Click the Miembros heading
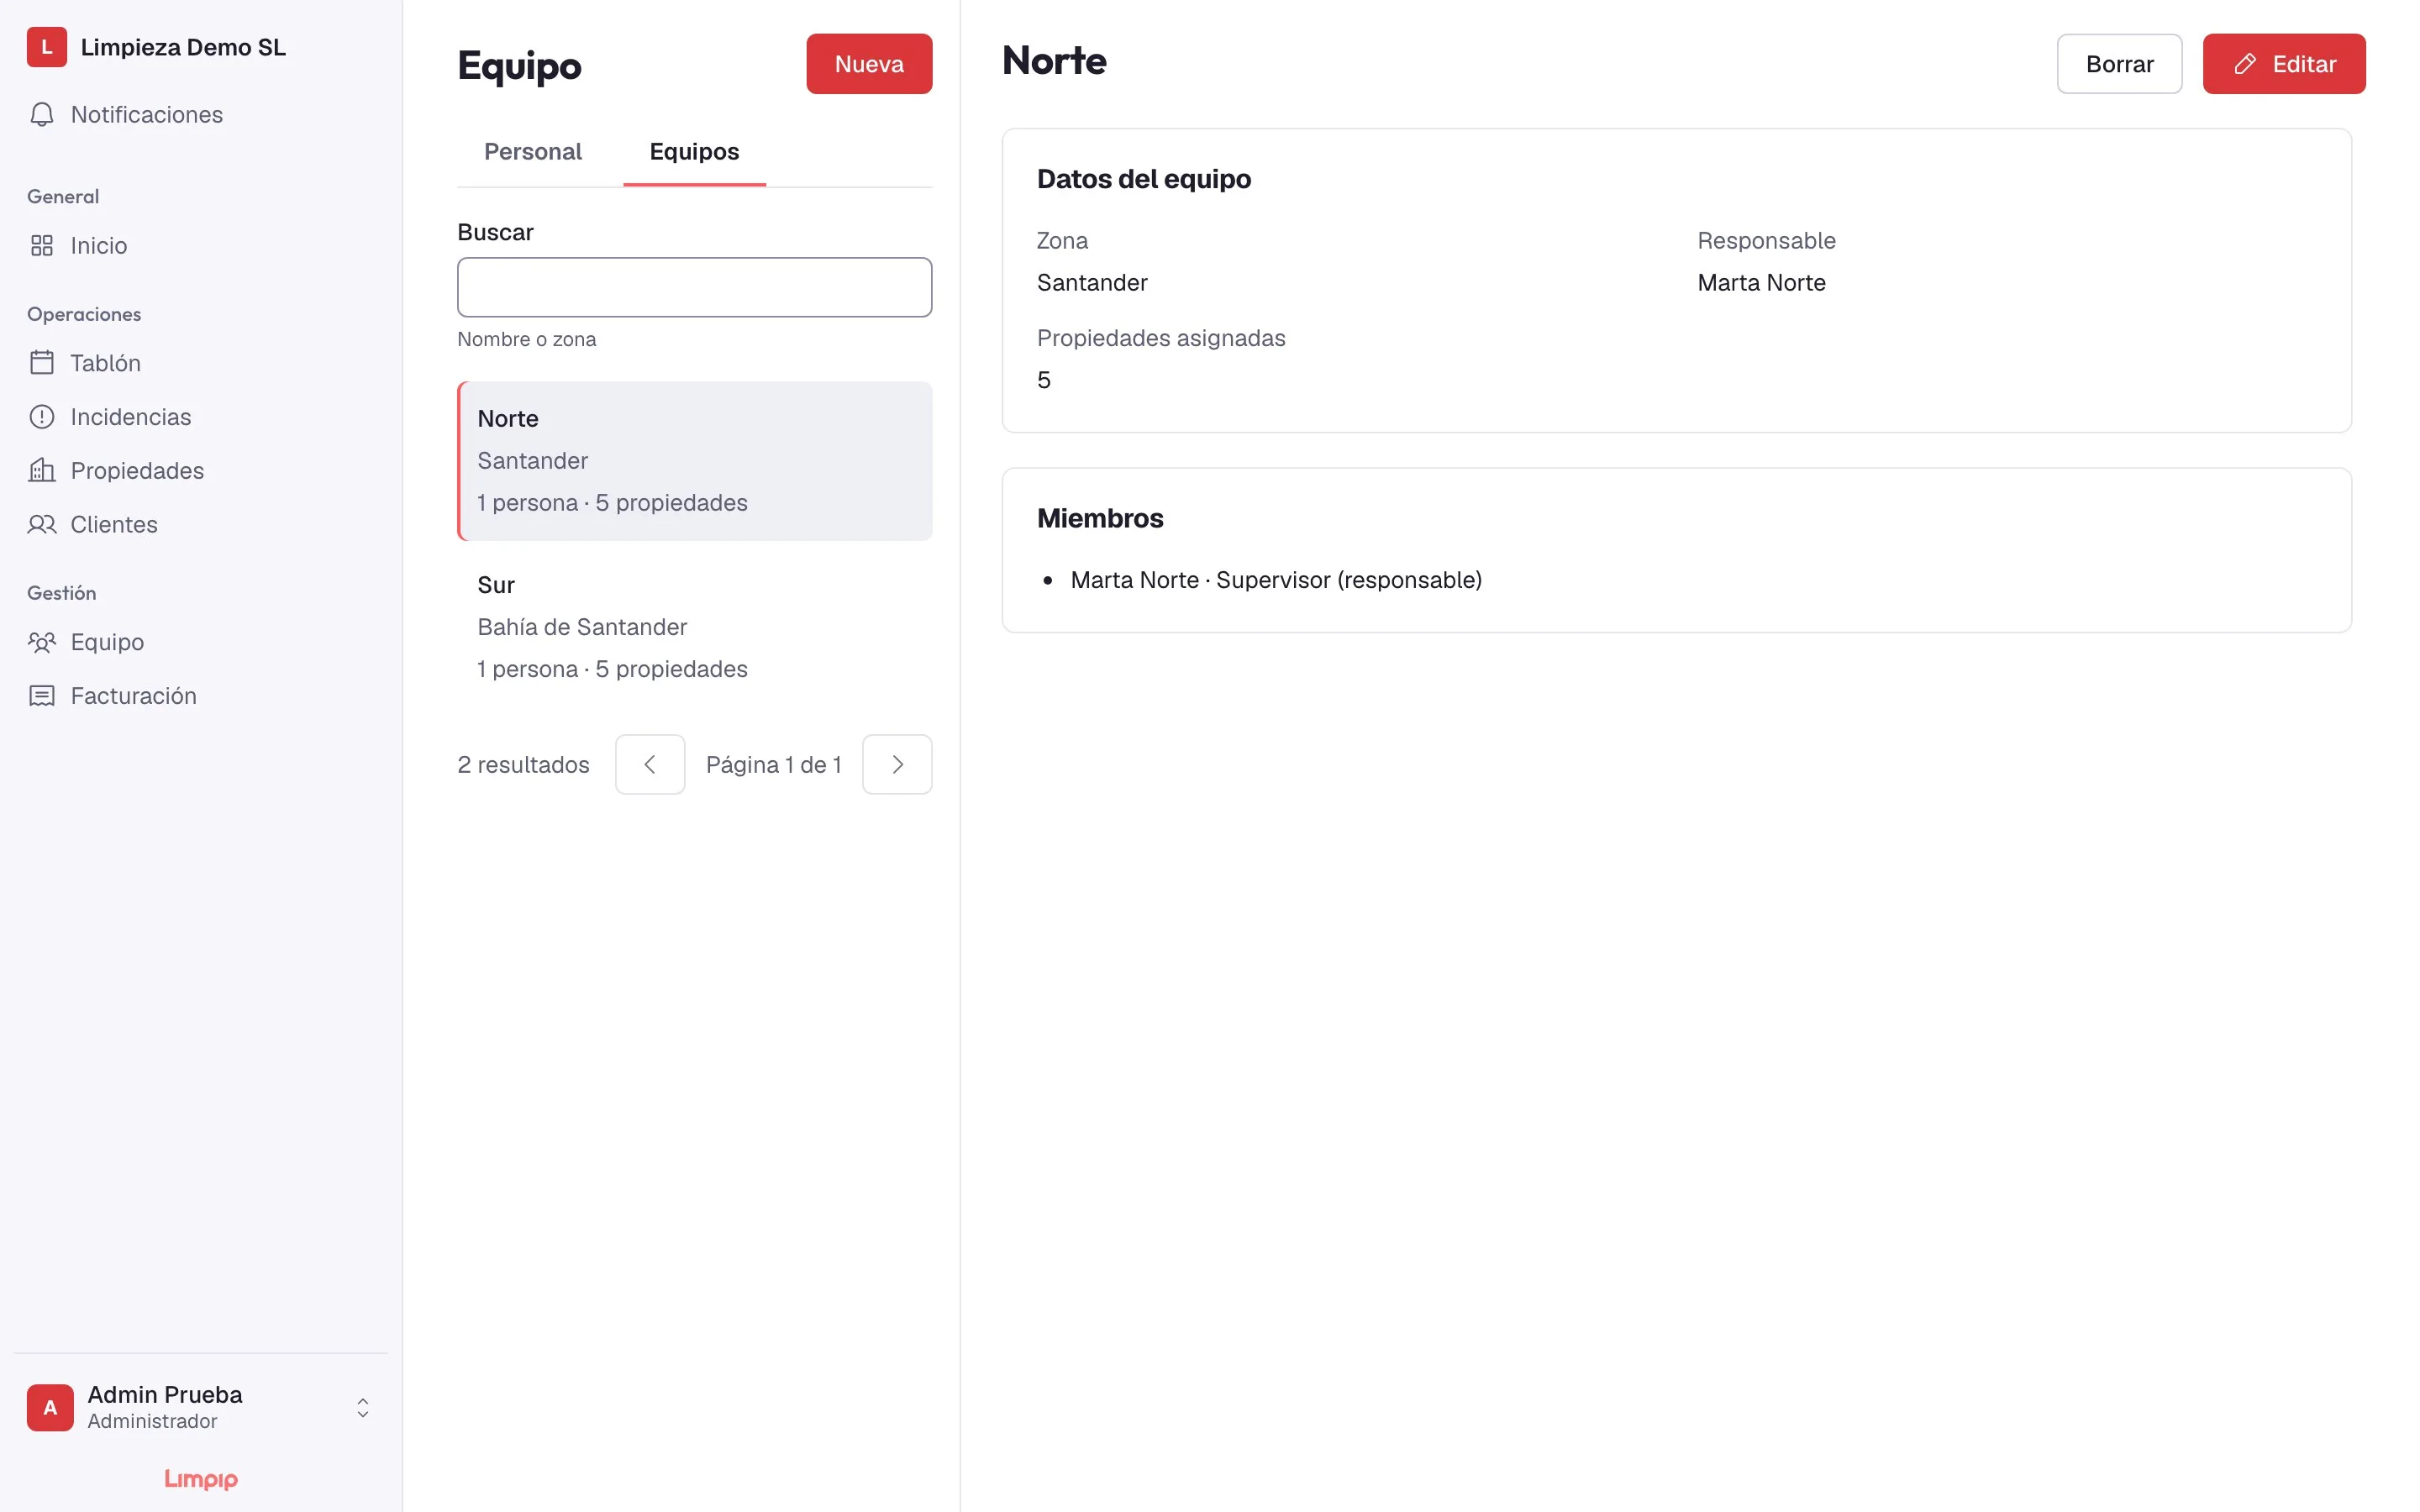 pos(1100,519)
